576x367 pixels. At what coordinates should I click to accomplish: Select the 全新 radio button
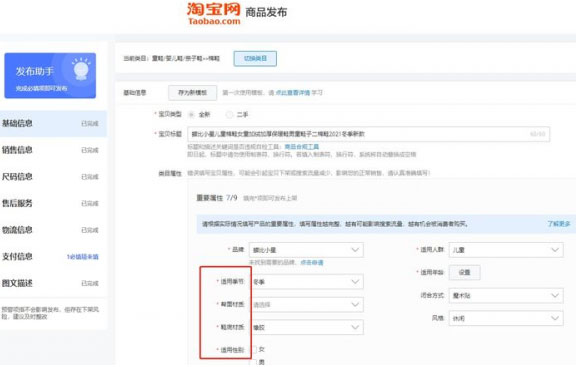click(191, 115)
